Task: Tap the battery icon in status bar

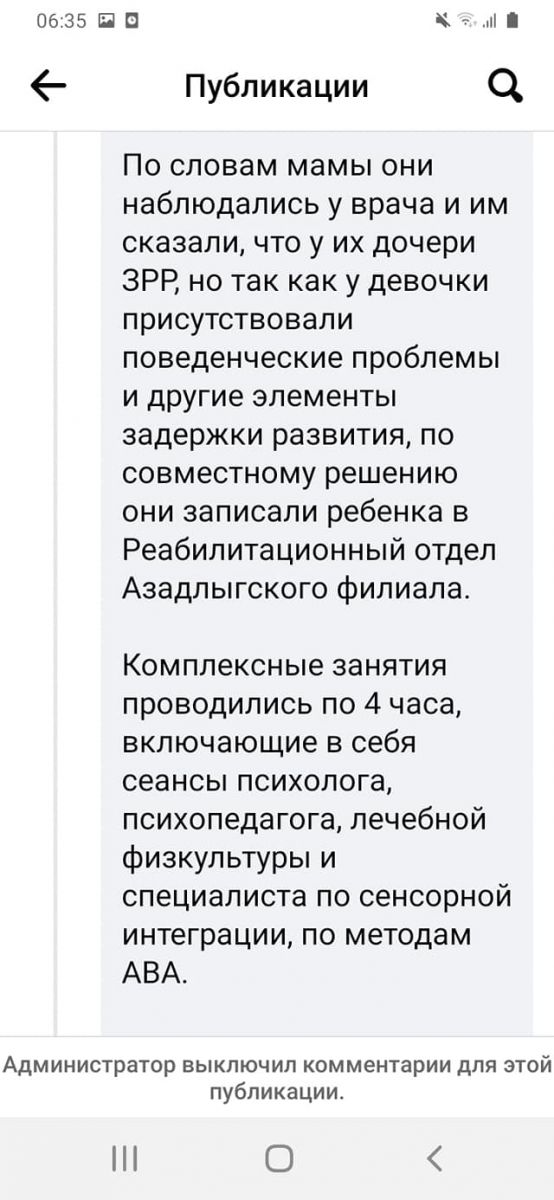Action: [512, 20]
